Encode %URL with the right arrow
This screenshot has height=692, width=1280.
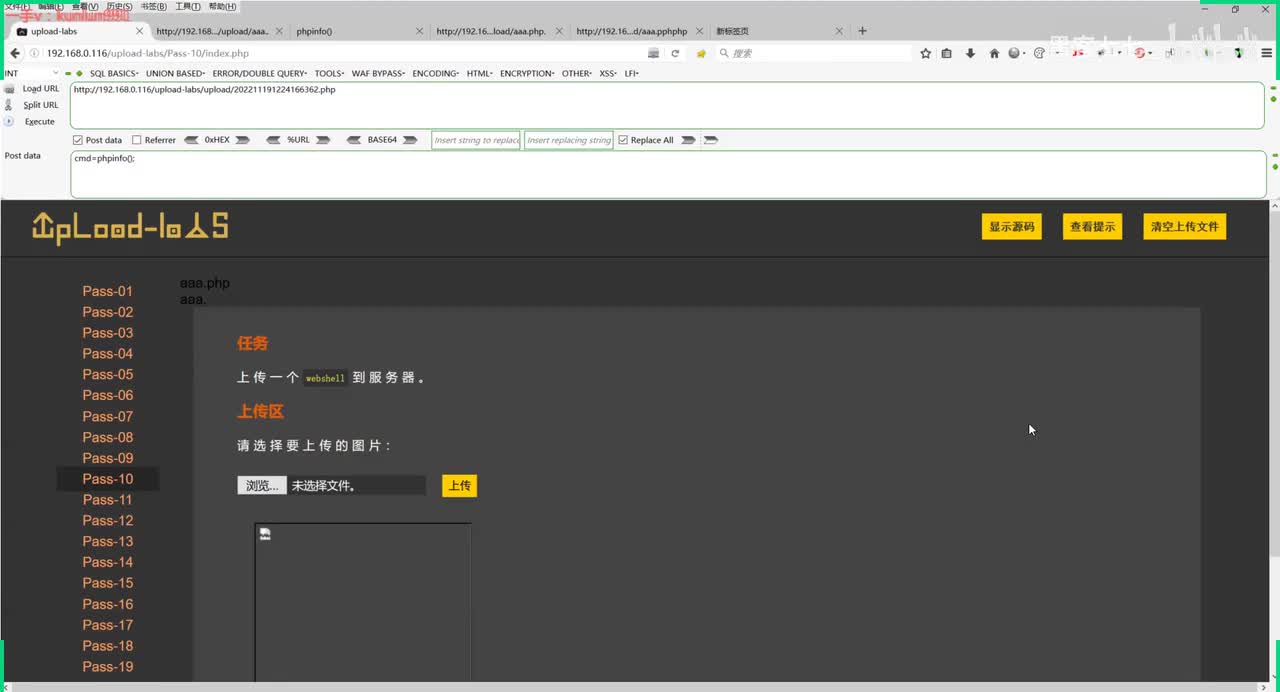(x=323, y=140)
